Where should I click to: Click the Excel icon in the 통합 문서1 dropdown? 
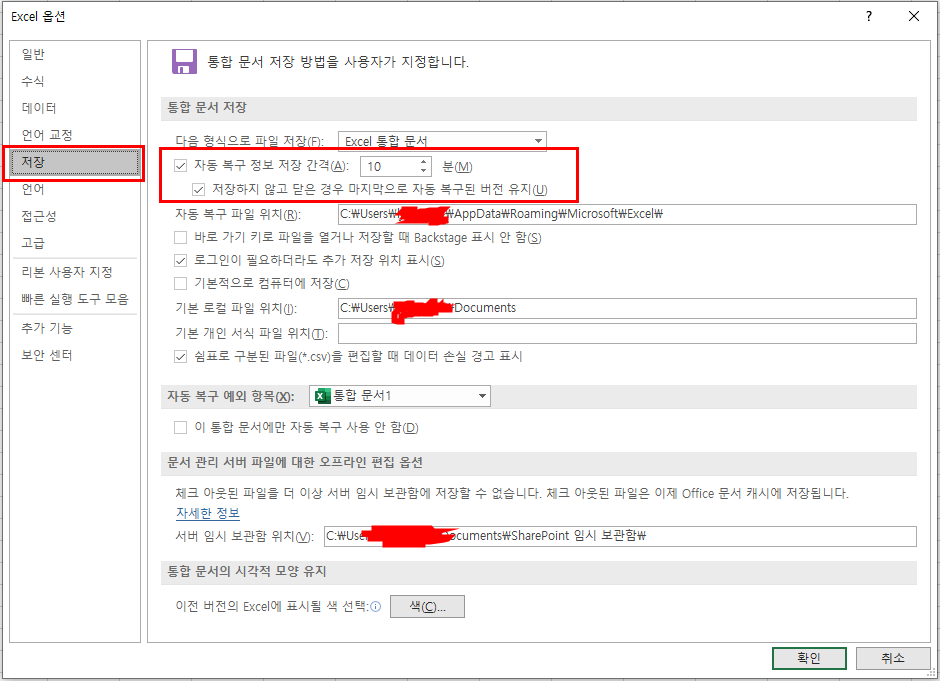pos(323,396)
